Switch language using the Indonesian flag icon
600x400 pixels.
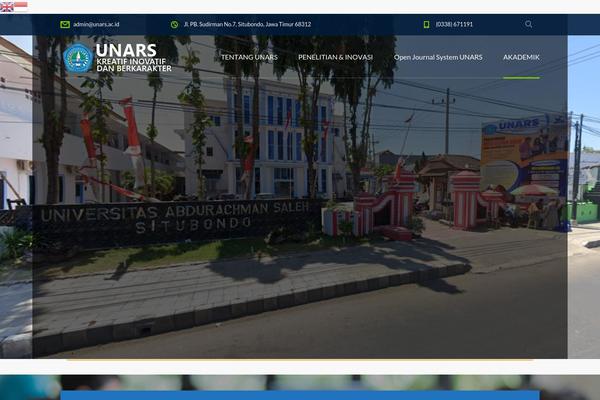[x=21, y=7]
